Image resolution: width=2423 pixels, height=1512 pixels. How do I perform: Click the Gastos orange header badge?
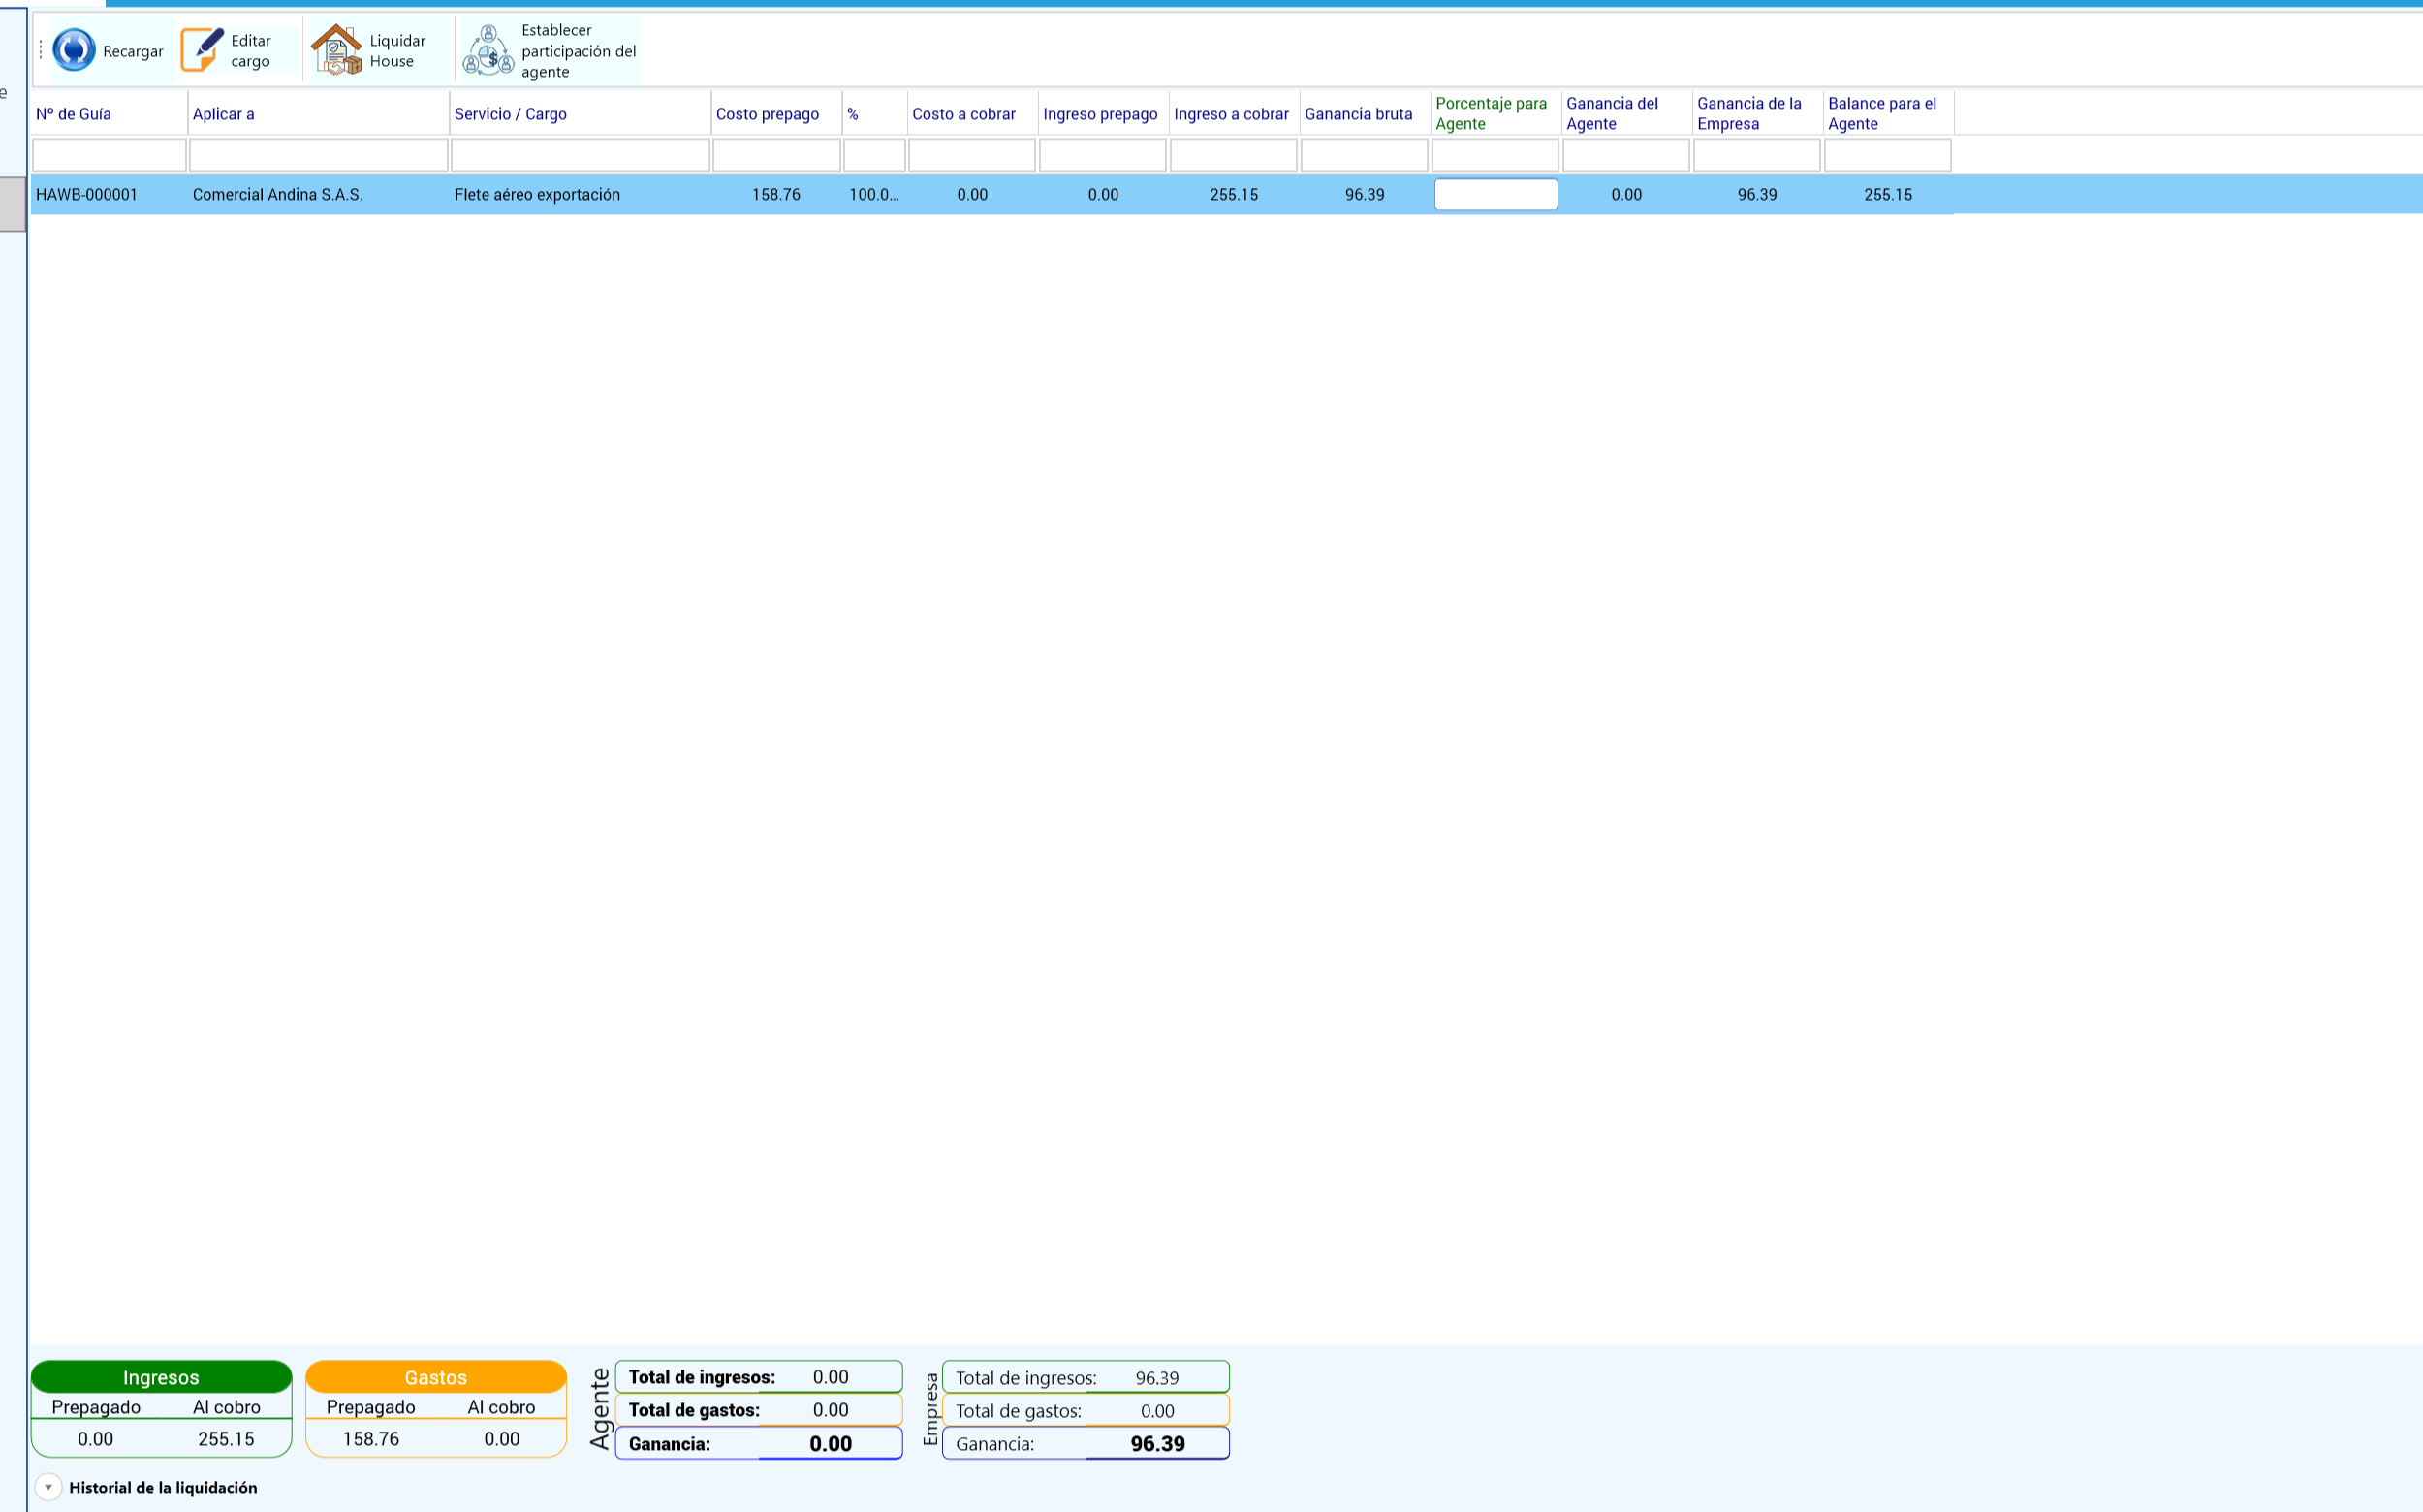436,1377
